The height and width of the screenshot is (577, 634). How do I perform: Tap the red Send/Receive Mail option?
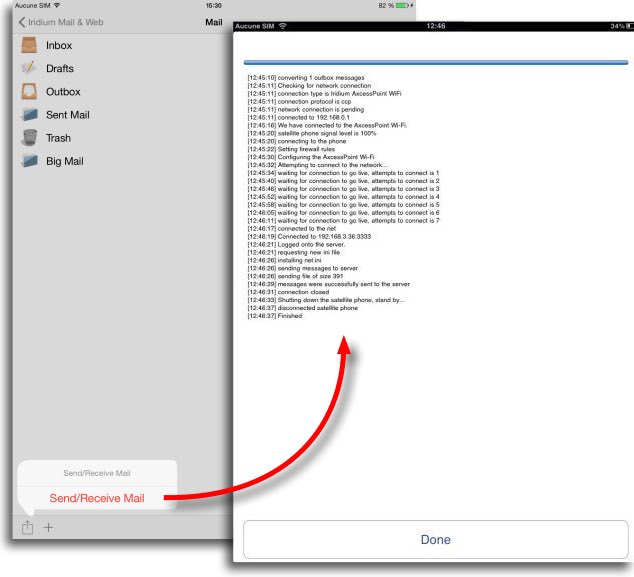click(97, 498)
